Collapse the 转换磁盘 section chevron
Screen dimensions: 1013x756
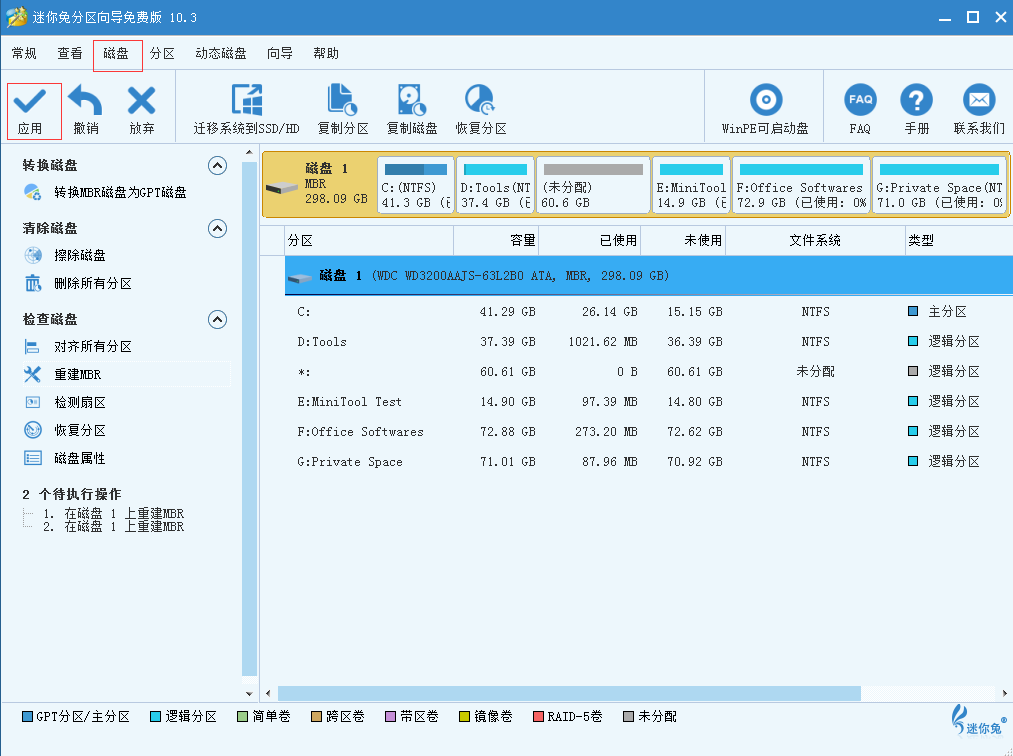click(218, 166)
